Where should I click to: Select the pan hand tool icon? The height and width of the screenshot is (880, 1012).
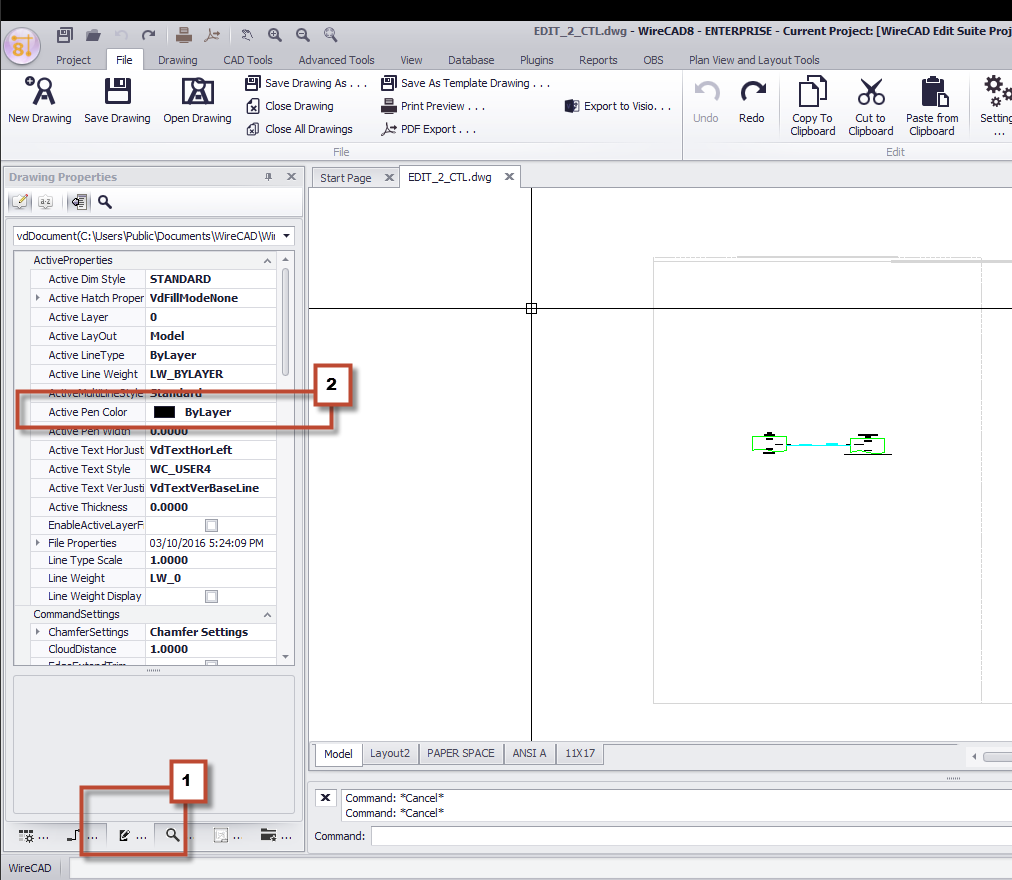(x=247, y=35)
